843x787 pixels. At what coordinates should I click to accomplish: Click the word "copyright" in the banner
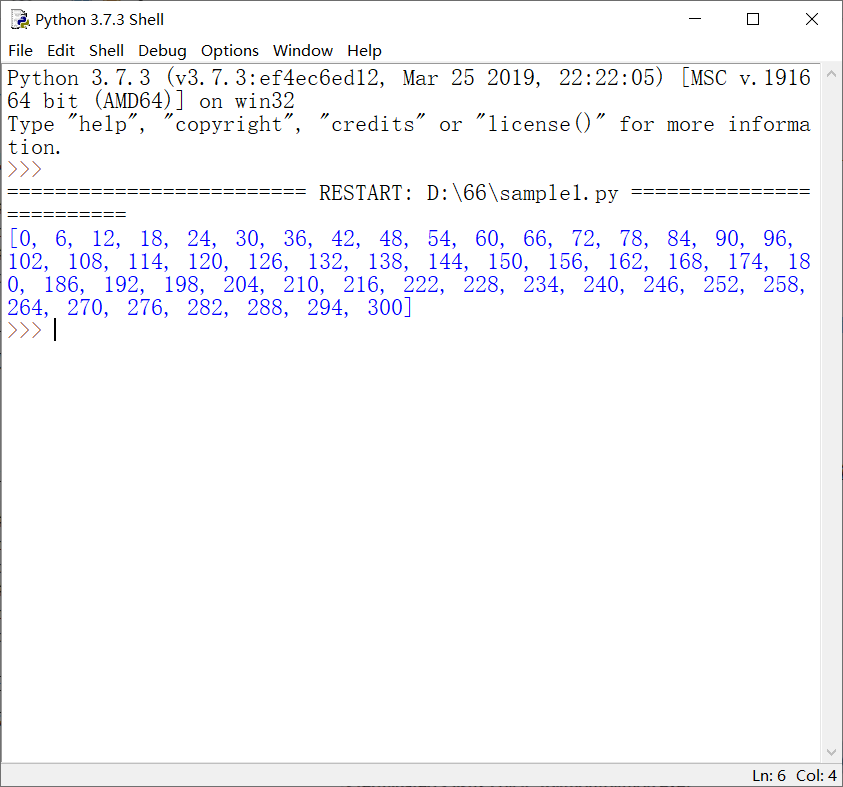[228, 124]
